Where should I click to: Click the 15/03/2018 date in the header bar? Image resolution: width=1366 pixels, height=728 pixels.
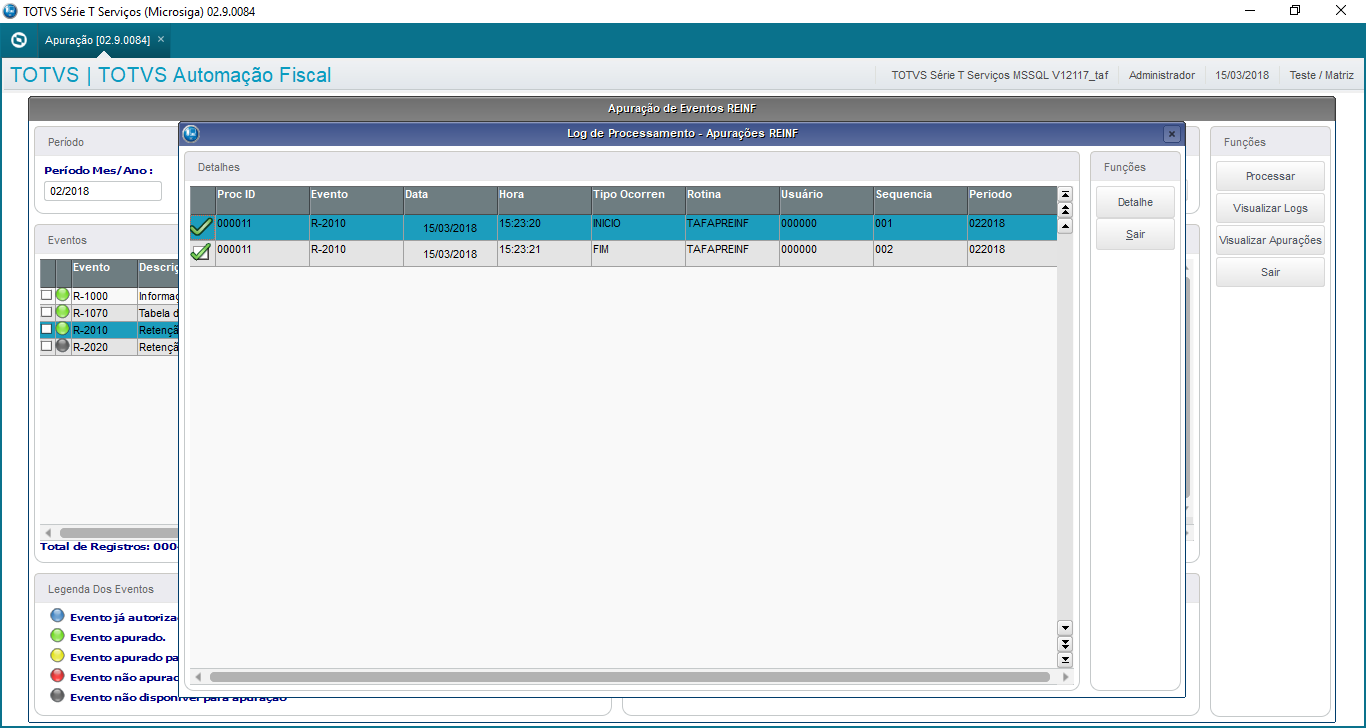(x=1242, y=75)
